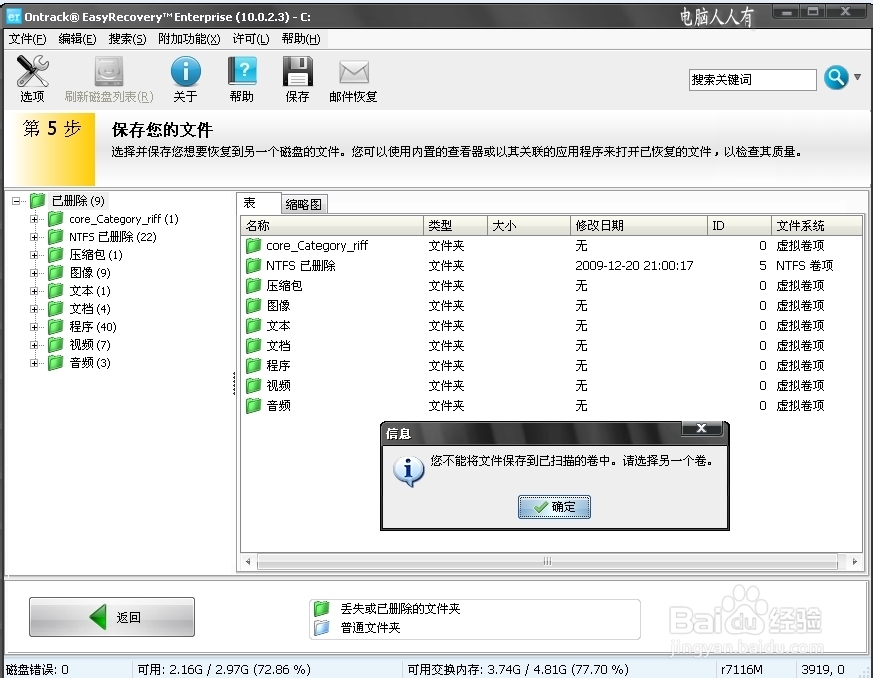Expand the 图像 (9) tree node

coord(35,273)
